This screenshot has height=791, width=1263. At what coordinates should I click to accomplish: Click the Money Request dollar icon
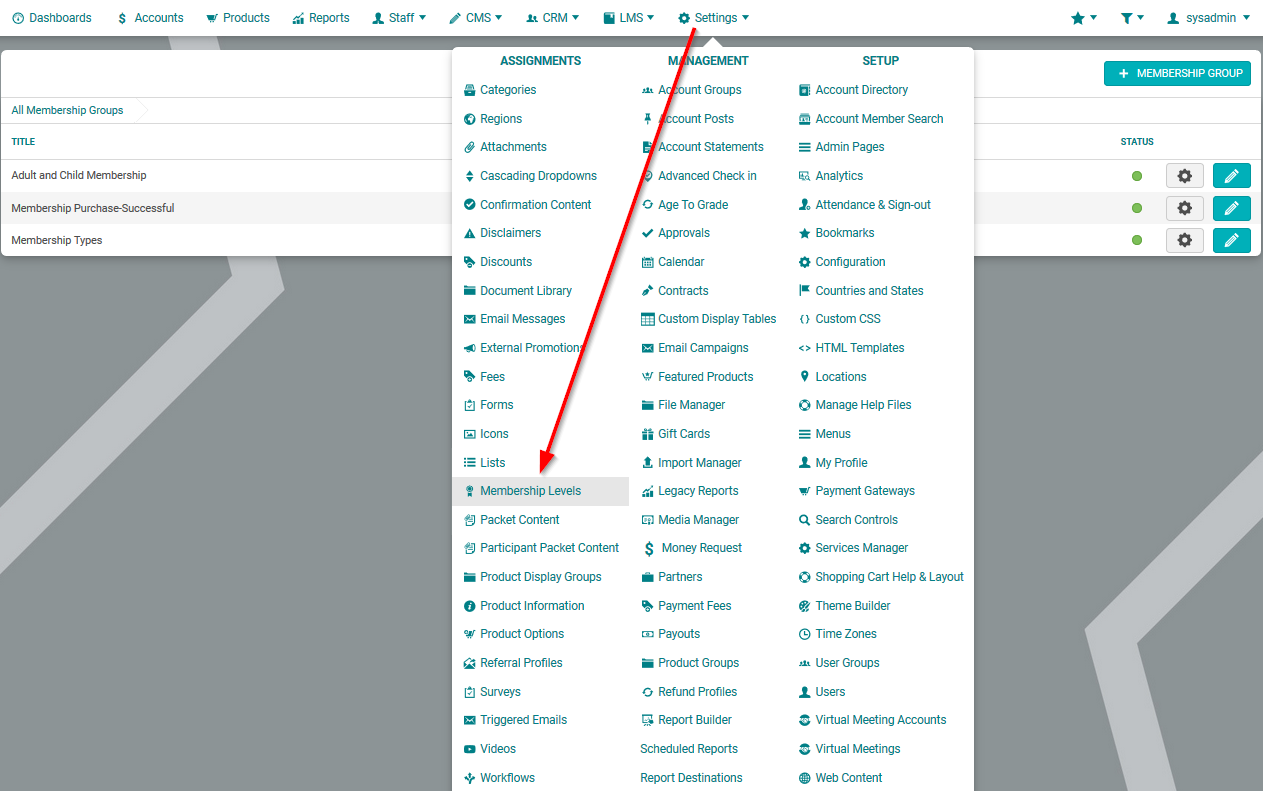[x=650, y=548]
